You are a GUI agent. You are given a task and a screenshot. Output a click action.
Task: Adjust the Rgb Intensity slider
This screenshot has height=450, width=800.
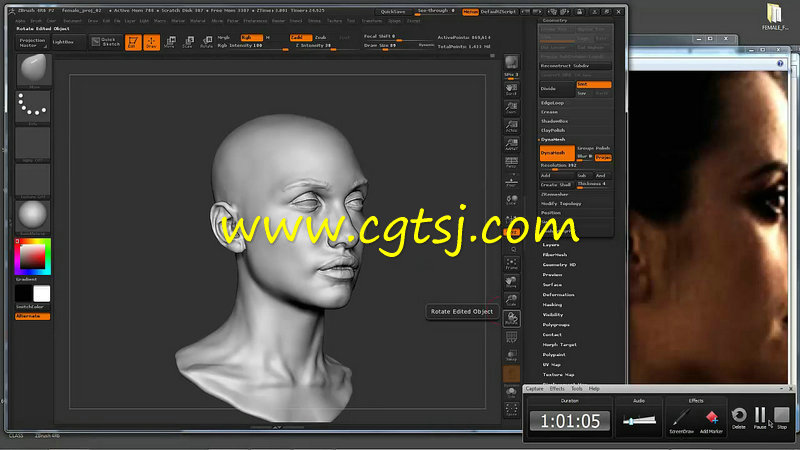coord(253,46)
